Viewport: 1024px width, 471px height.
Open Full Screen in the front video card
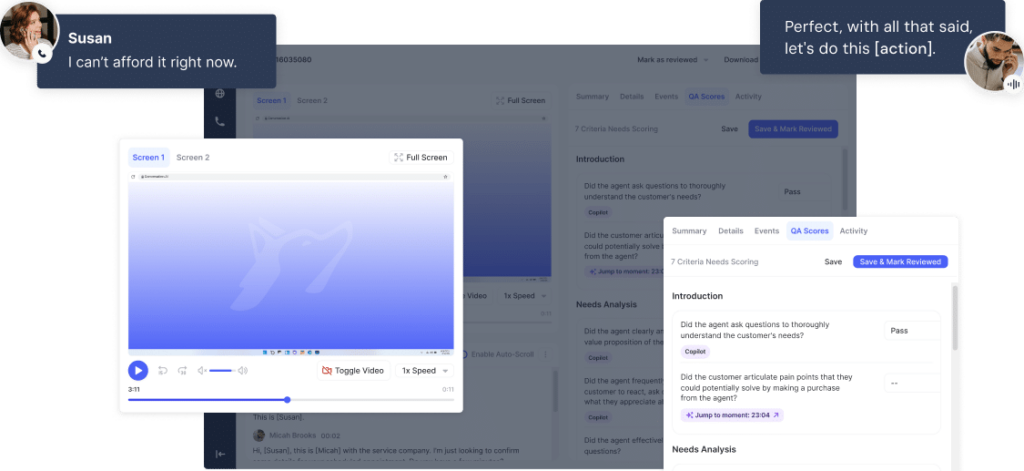(421, 157)
